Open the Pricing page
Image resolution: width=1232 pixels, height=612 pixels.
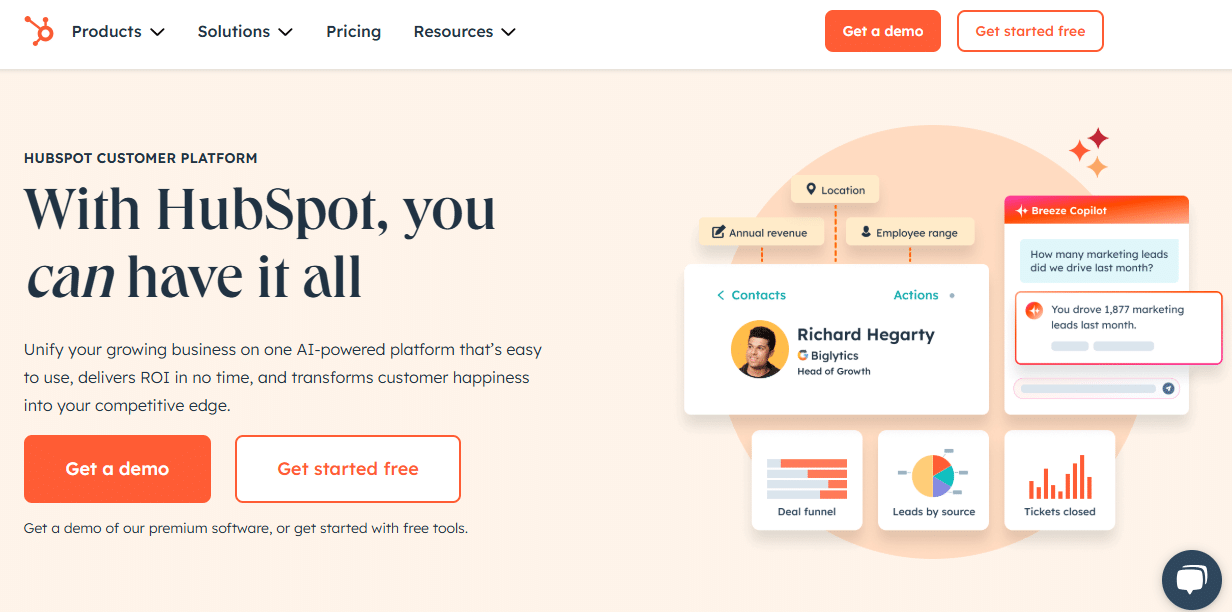tap(353, 32)
